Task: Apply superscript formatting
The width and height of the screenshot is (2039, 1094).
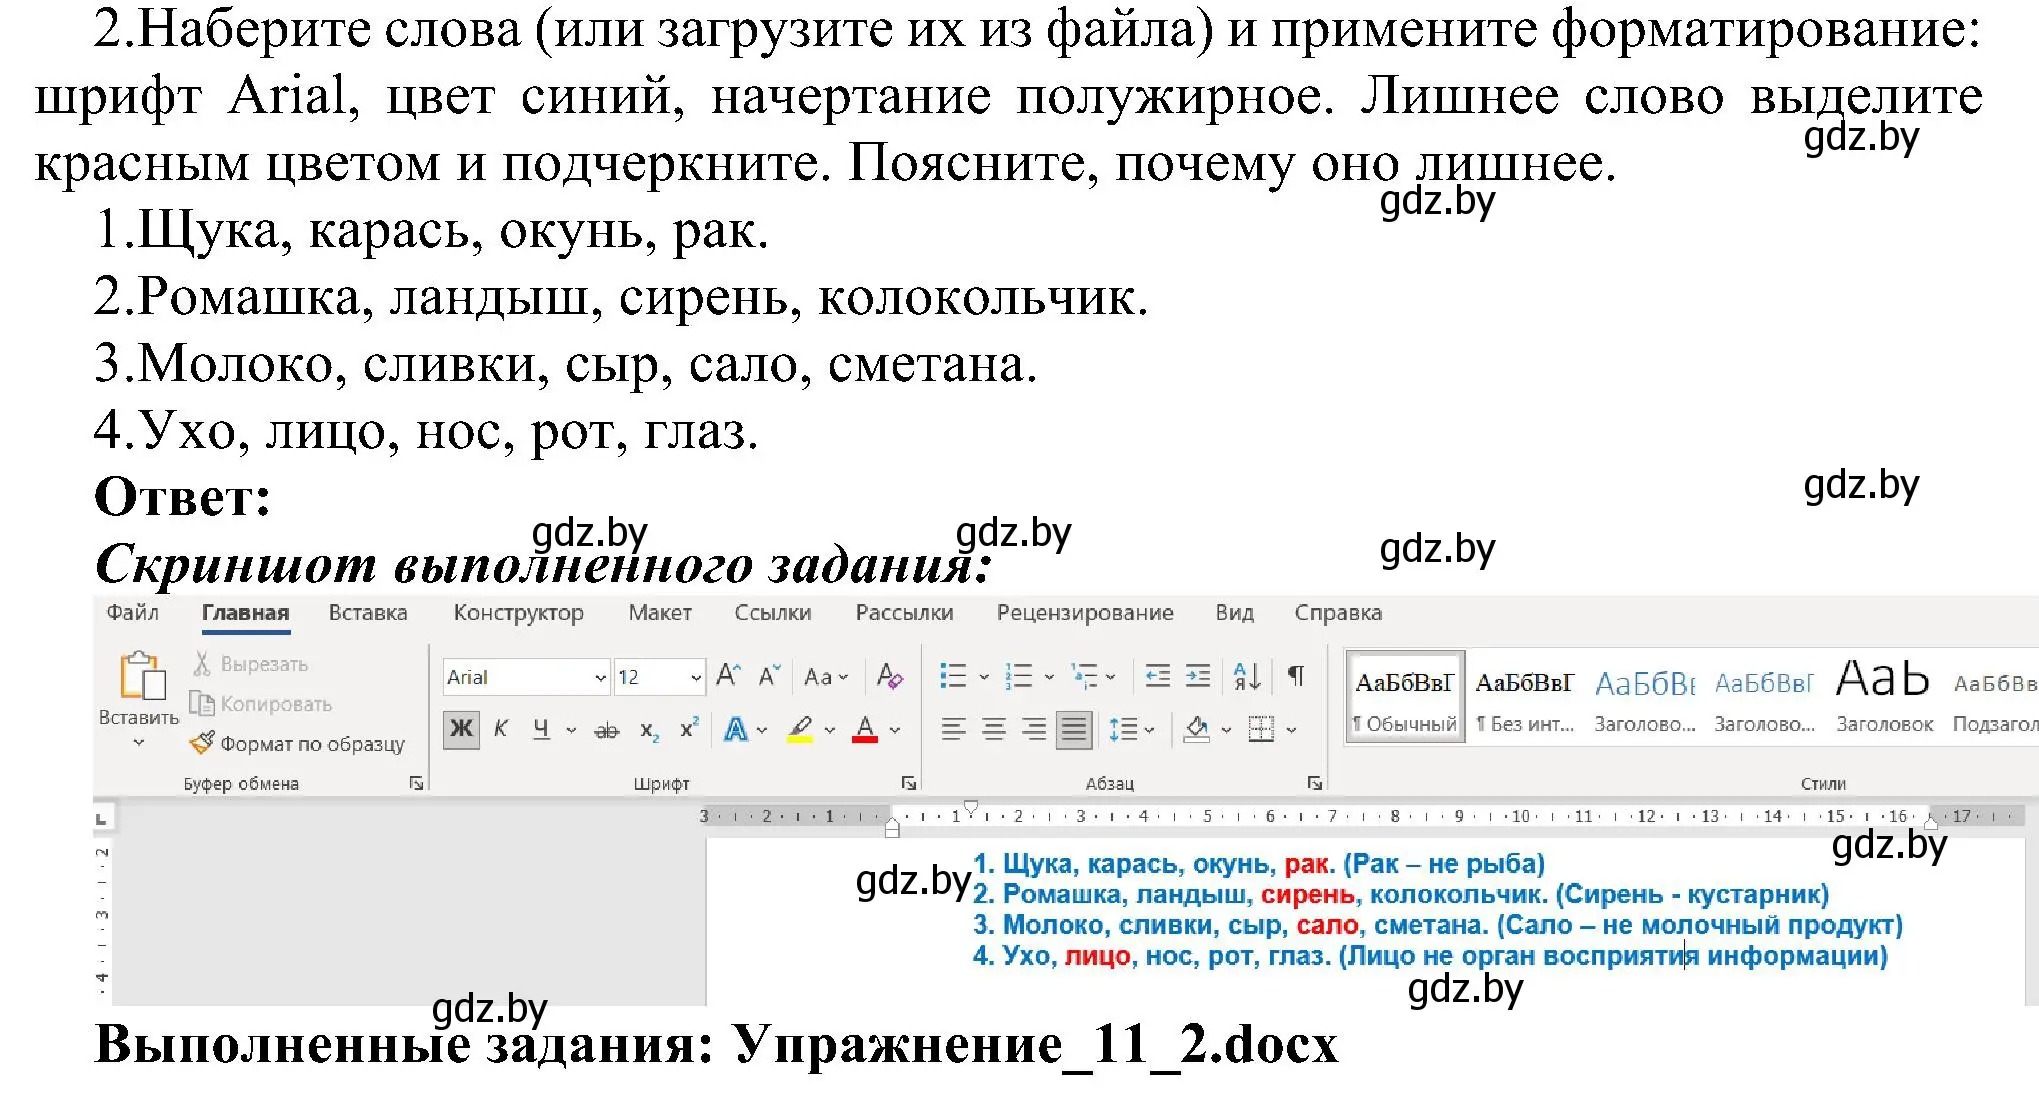Action: click(x=689, y=729)
